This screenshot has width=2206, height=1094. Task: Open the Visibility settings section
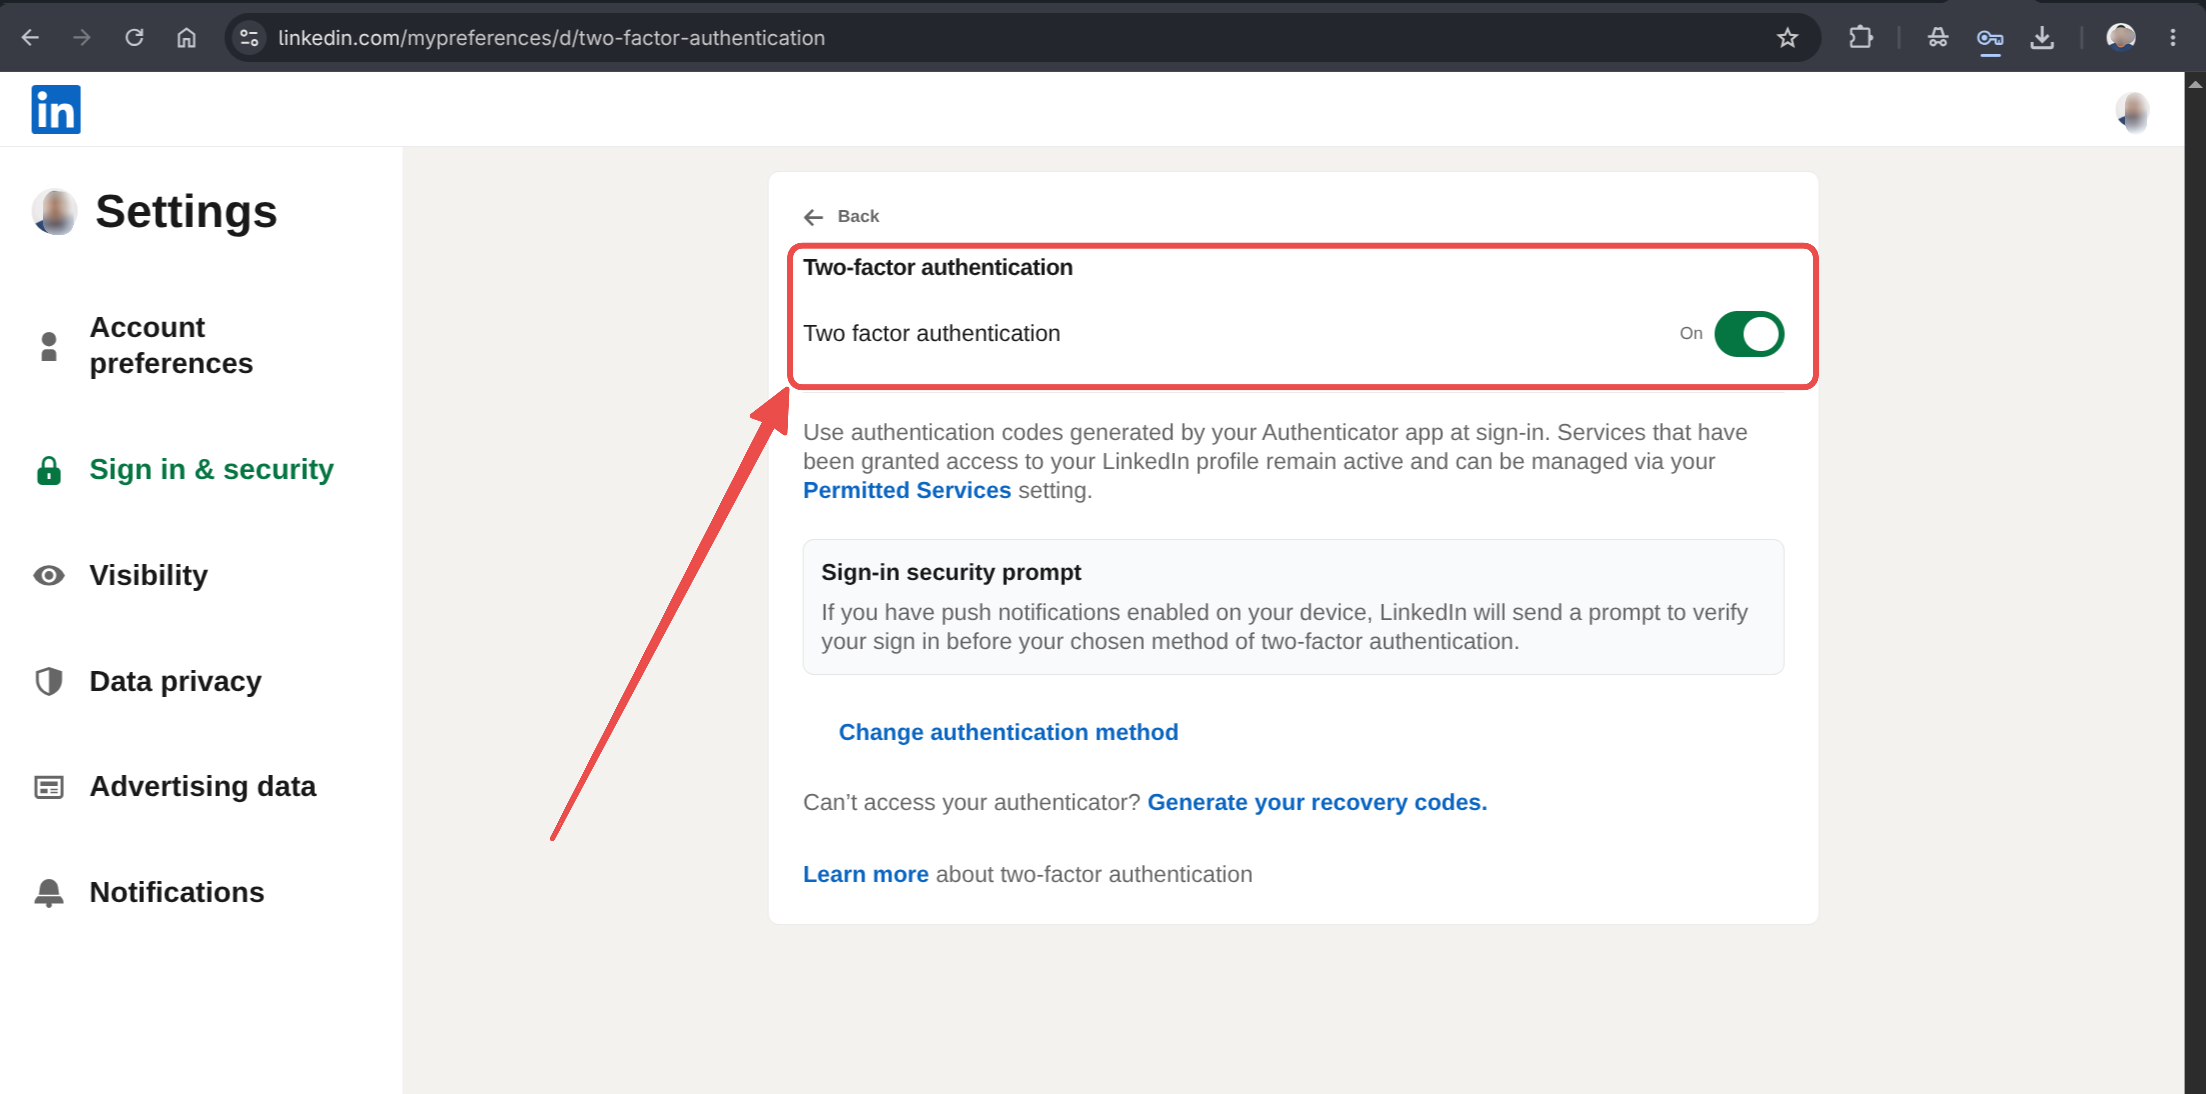click(x=149, y=576)
